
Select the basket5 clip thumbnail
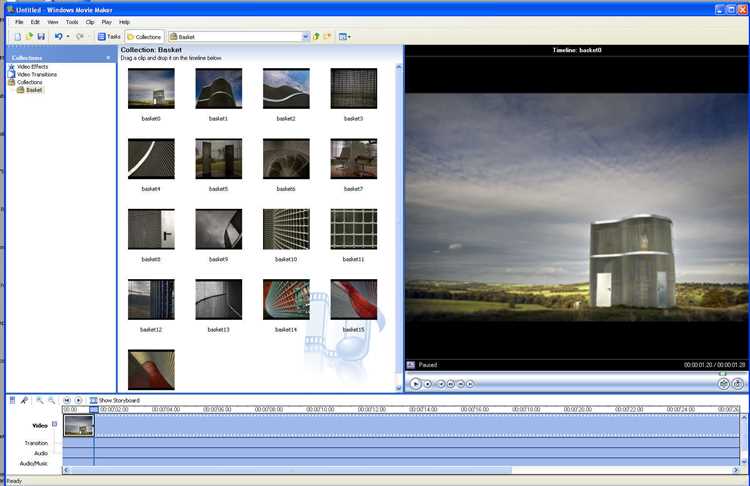219,159
